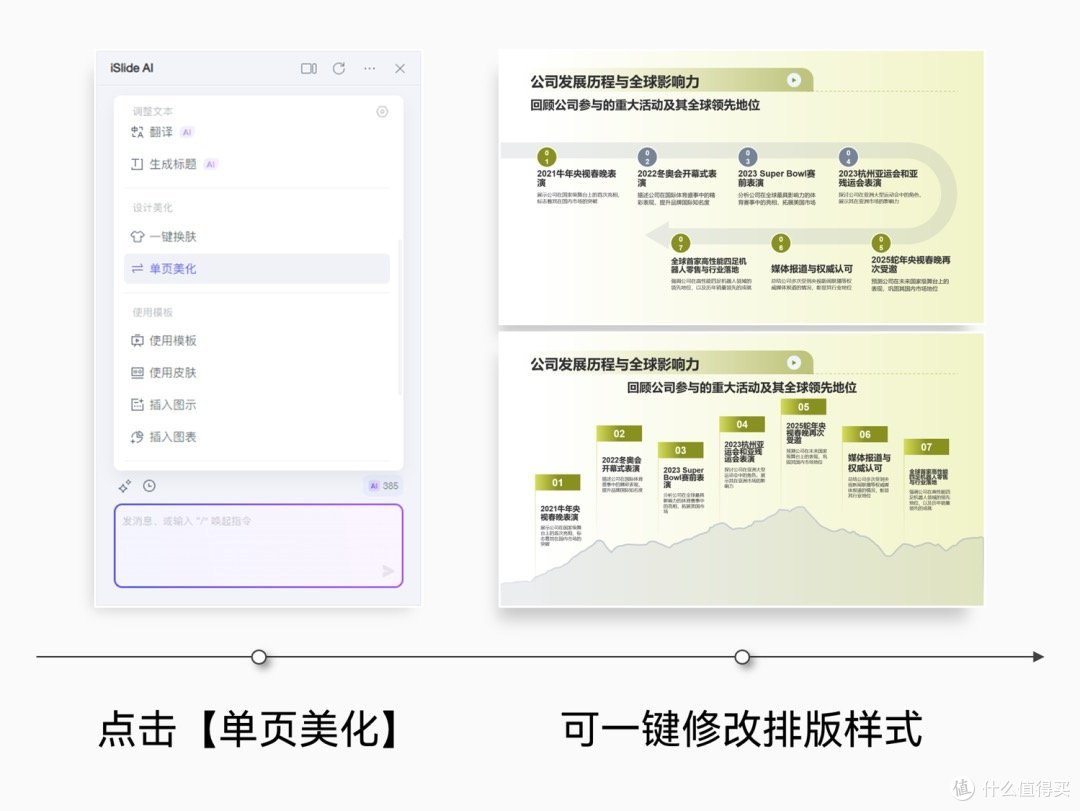Open the menu settings circle icon
The image size is (1080, 811).
(x=382, y=112)
